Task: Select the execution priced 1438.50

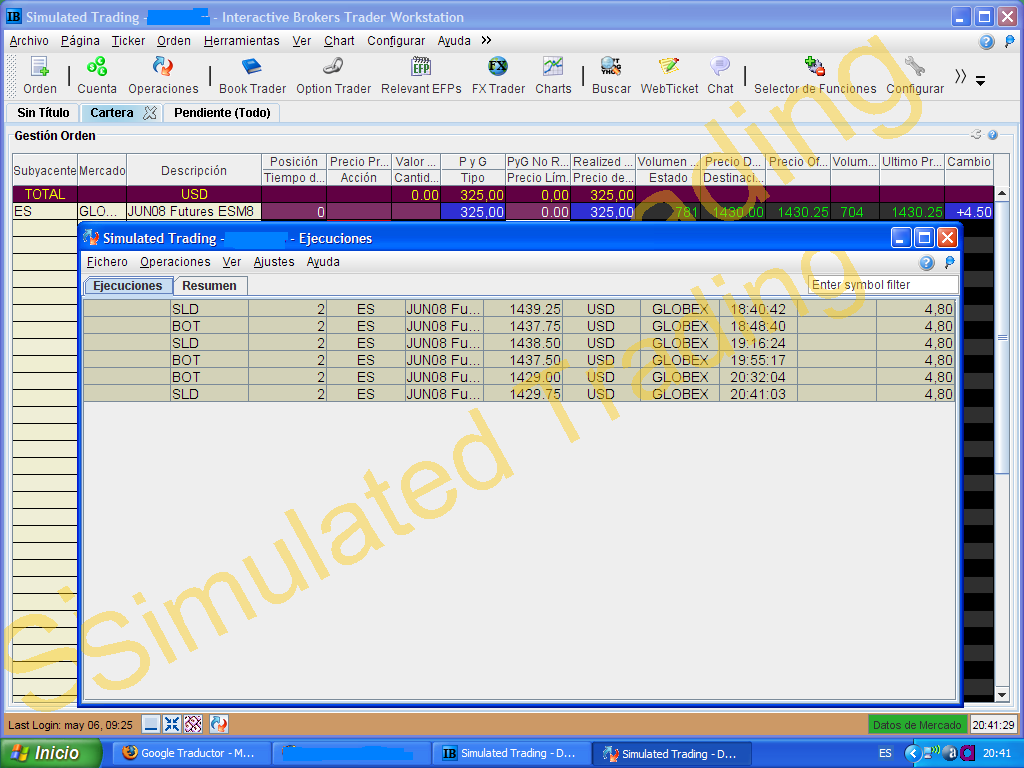Action: pos(519,343)
